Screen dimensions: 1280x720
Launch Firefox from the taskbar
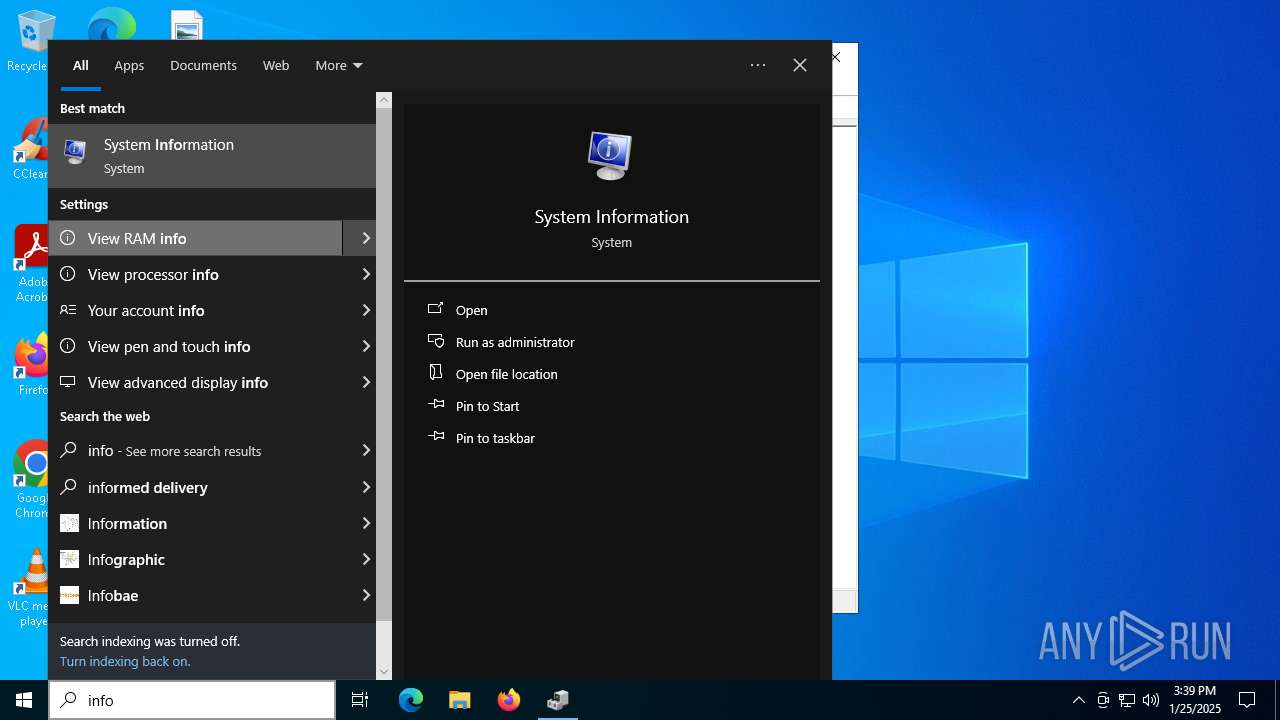pyautogui.click(x=509, y=700)
